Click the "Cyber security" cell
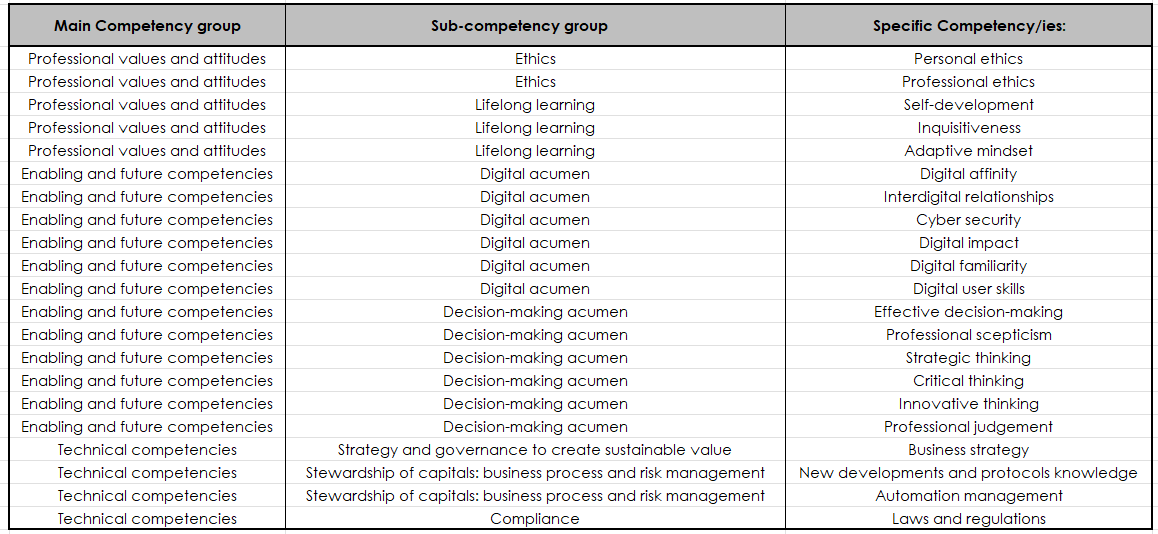This screenshot has width=1158, height=534. (x=968, y=220)
